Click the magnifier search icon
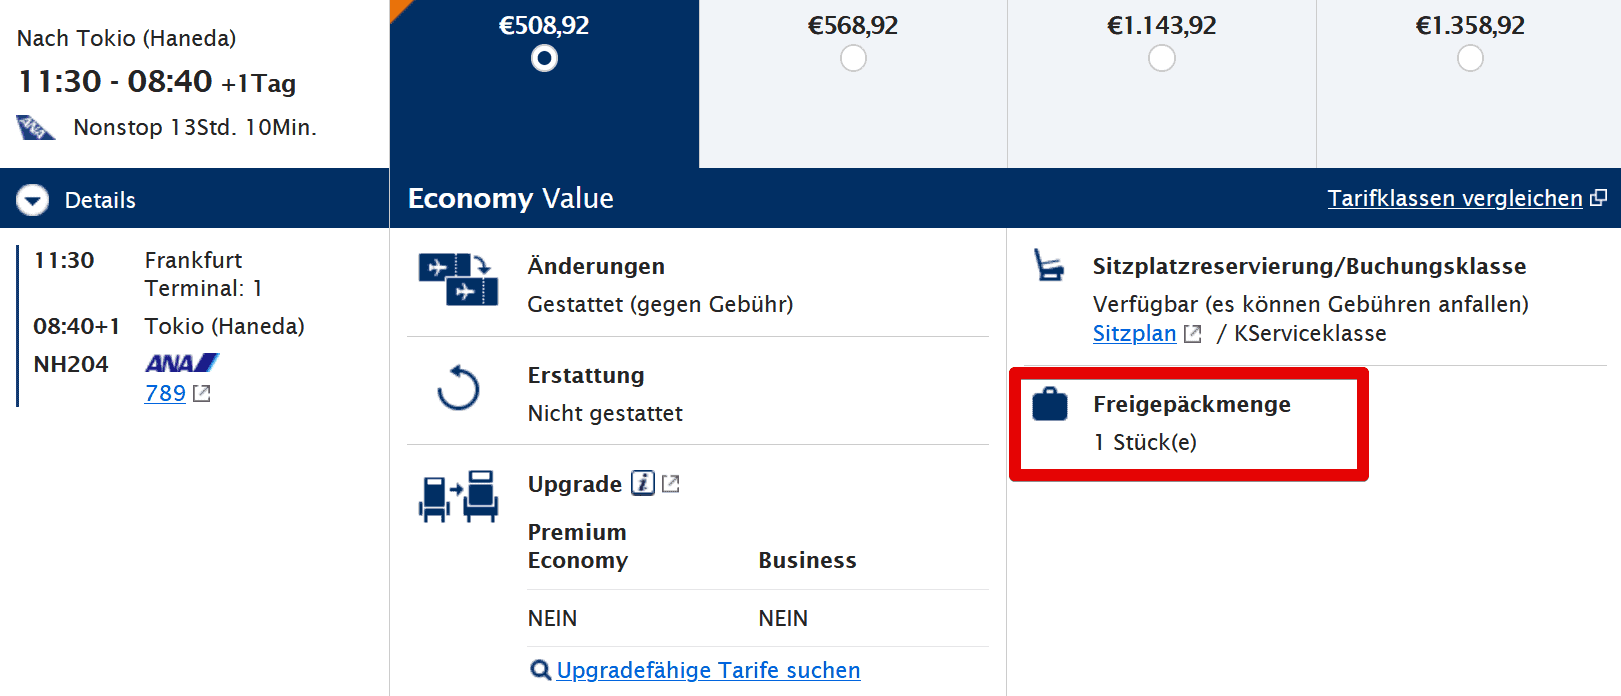 coord(540,670)
